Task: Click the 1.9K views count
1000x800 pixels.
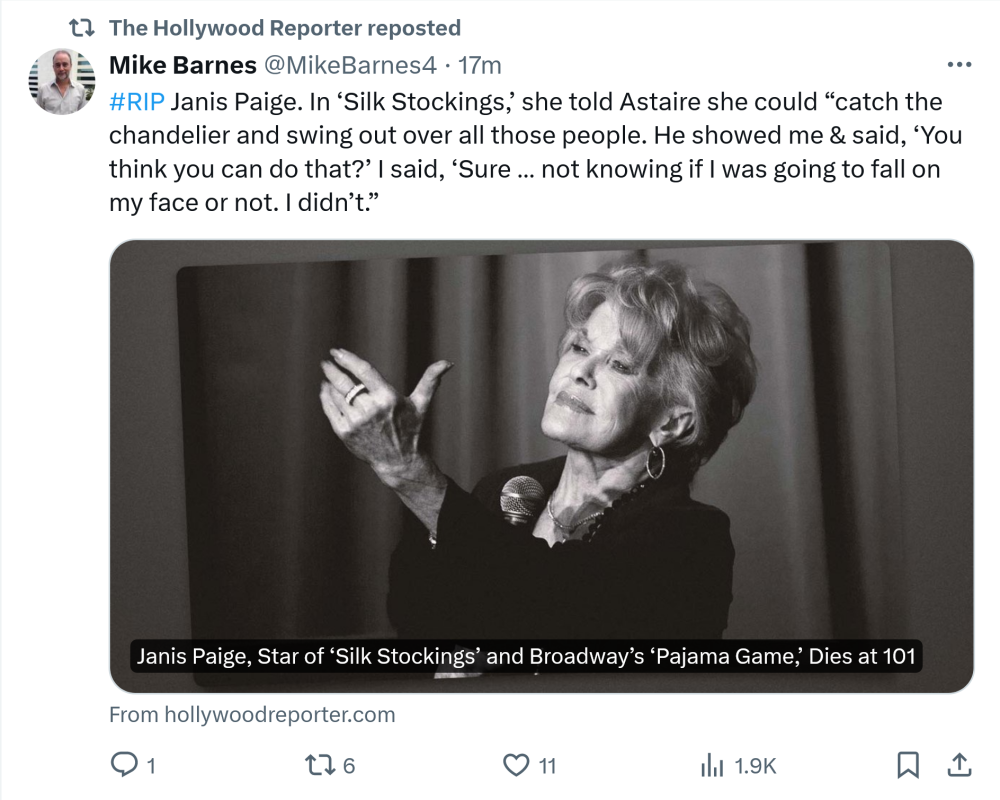Action: (x=755, y=766)
